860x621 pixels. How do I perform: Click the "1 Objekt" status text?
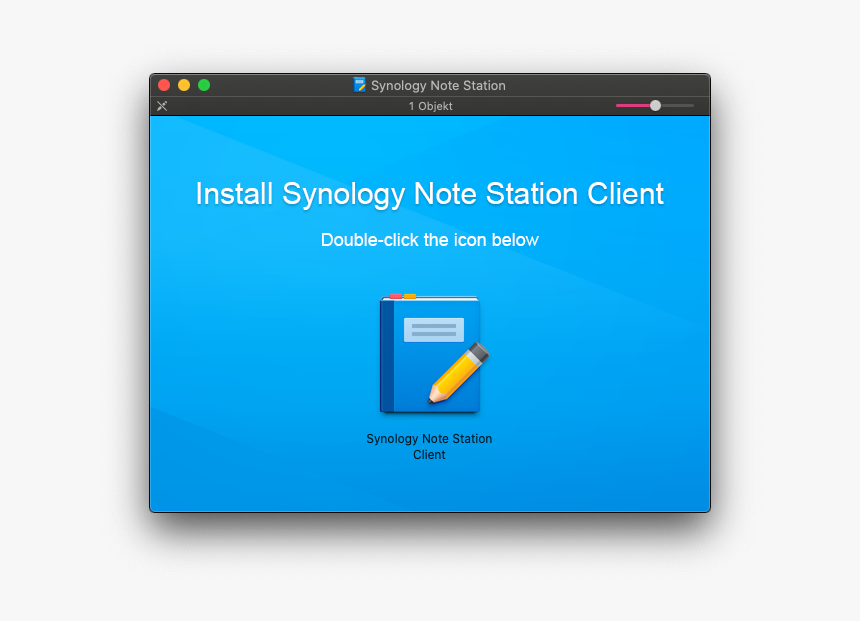(431, 106)
